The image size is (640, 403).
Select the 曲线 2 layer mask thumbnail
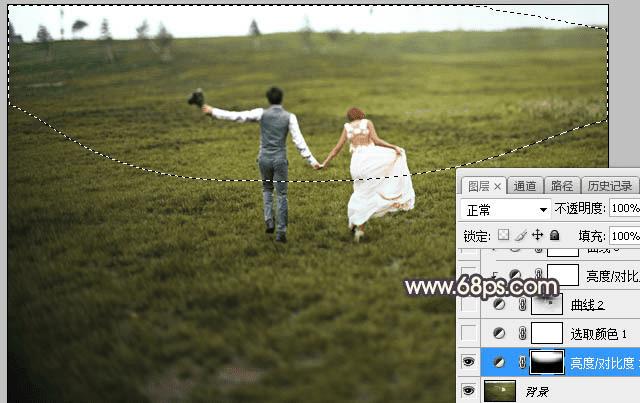547,304
